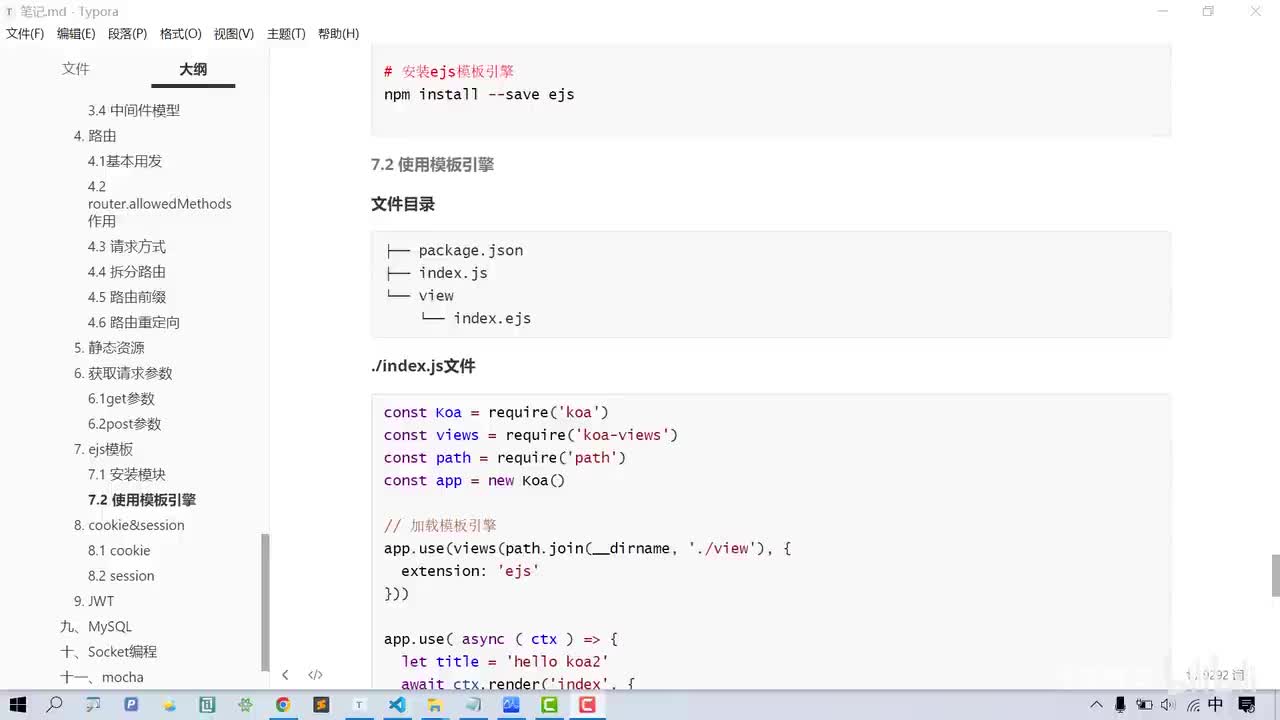The width and height of the screenshot is (1280, 720).
Task: Jump to outline item 3.4 中间件模型
Action: pos(134,111)
